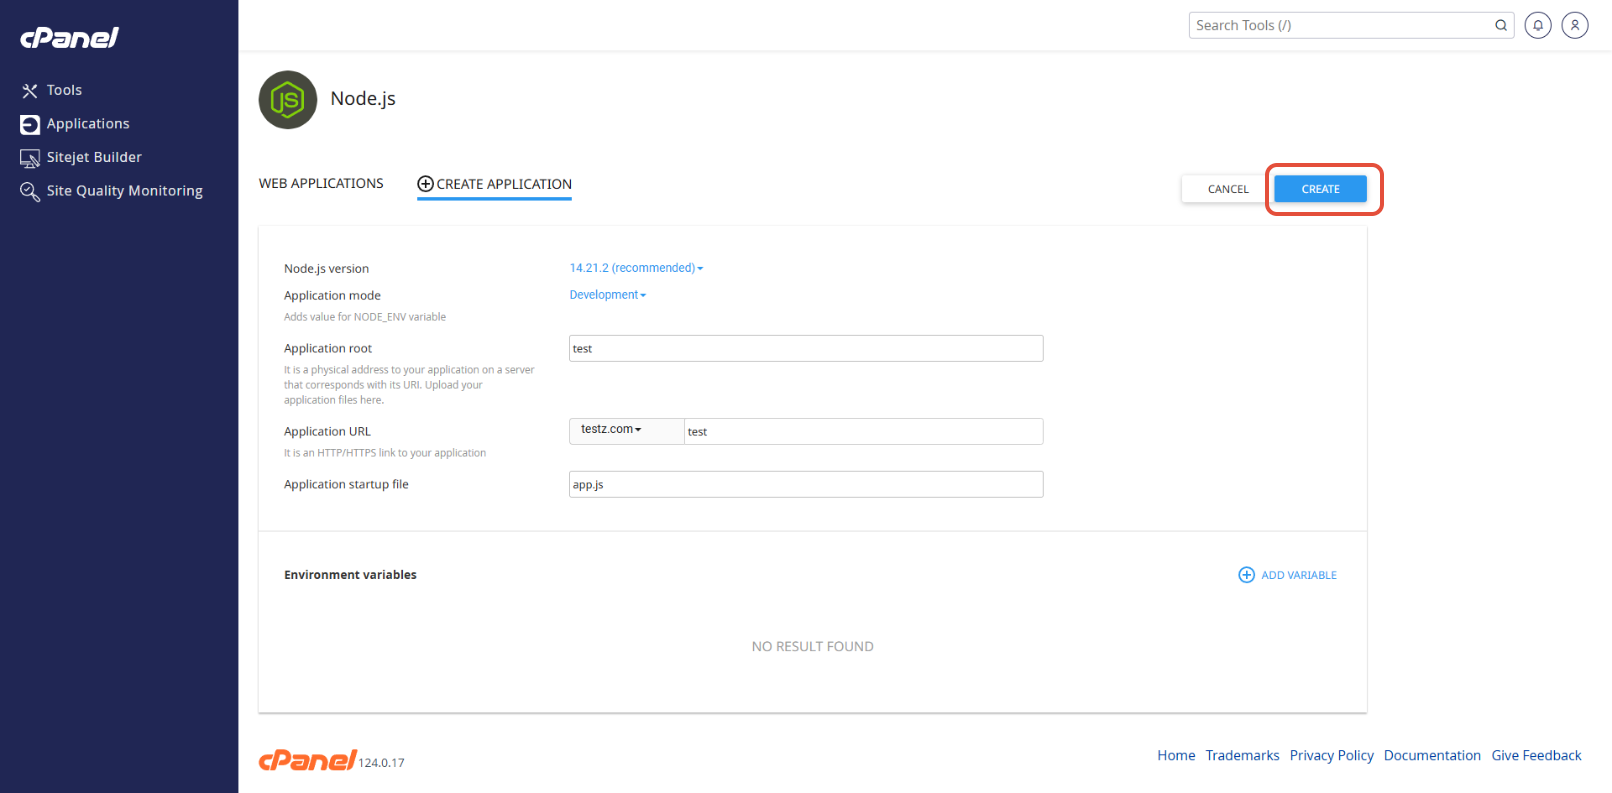Screen dimensions: 1612x793
Task: Open the Documentation footer link
Action: click(x=1432, y=756)
